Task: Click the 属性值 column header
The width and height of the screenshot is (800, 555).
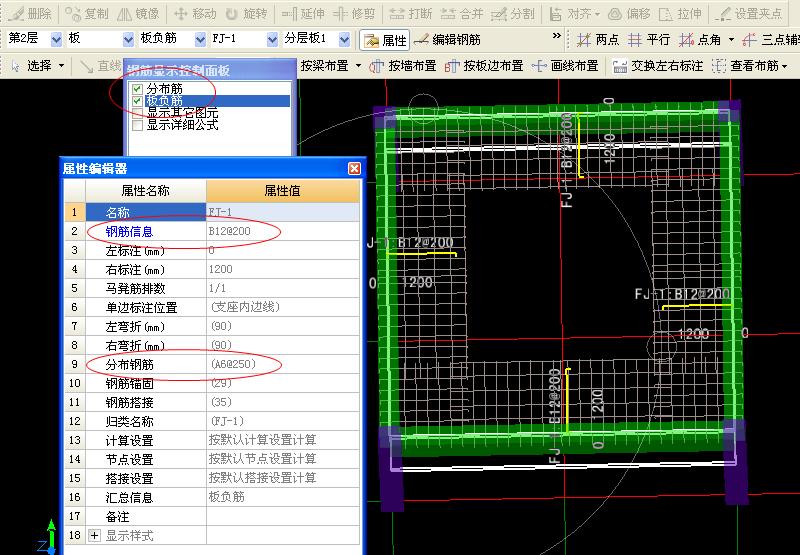Action: coord(283,191)
